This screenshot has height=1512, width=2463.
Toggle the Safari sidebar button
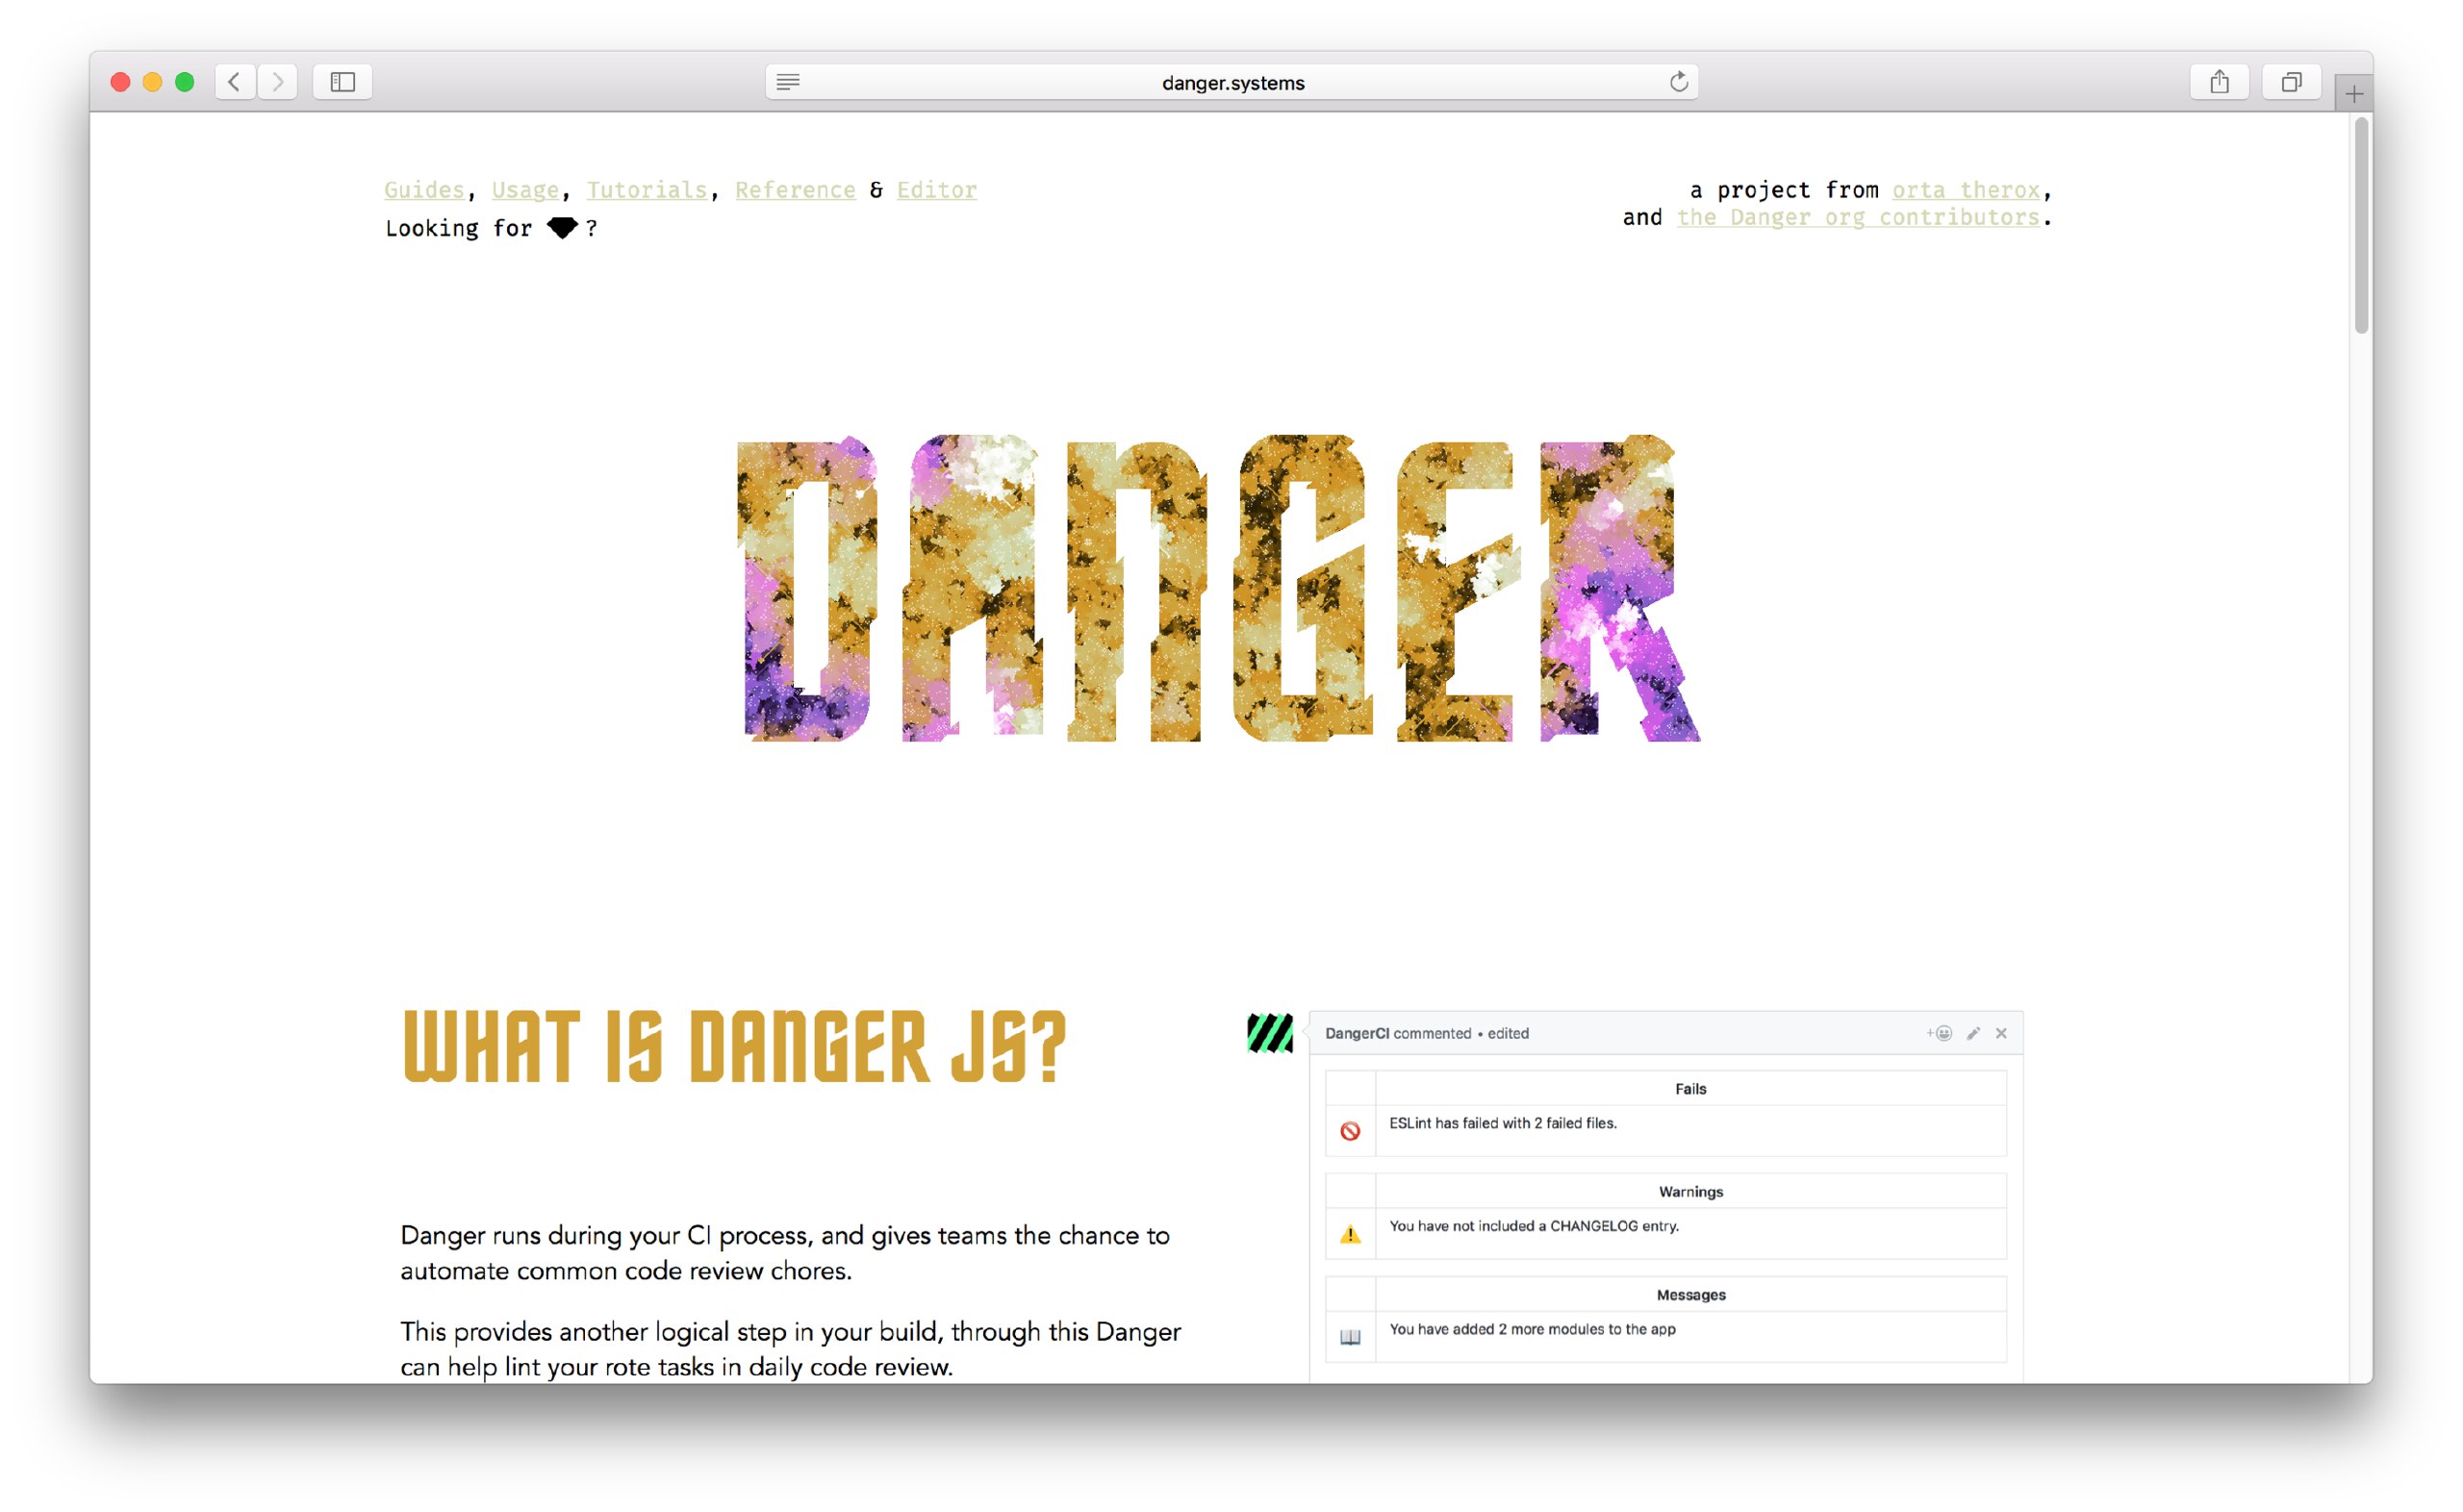[343, 82]
